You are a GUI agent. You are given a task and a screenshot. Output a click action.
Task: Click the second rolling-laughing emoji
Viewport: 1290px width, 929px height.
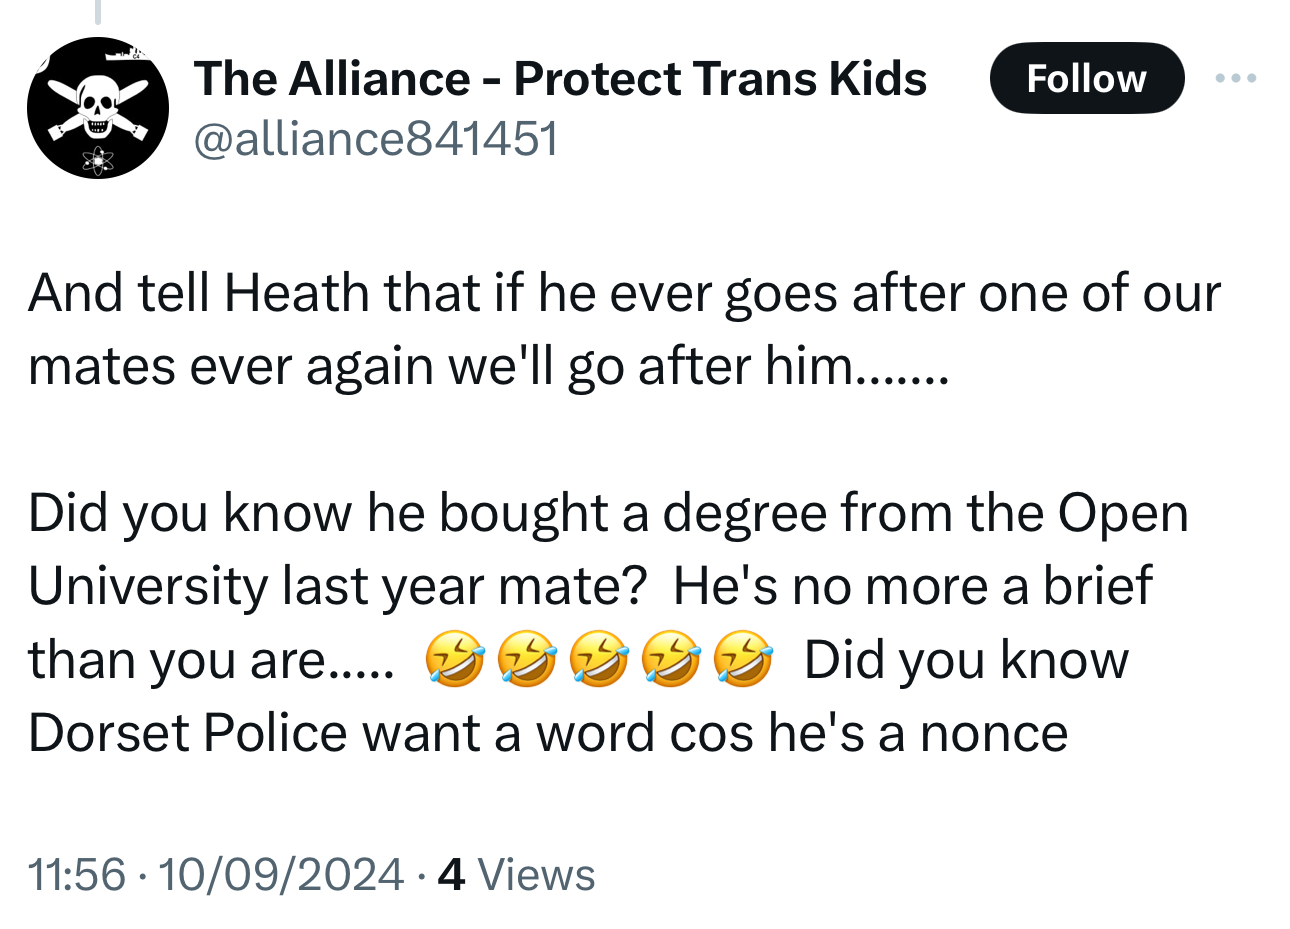(527, 660)
